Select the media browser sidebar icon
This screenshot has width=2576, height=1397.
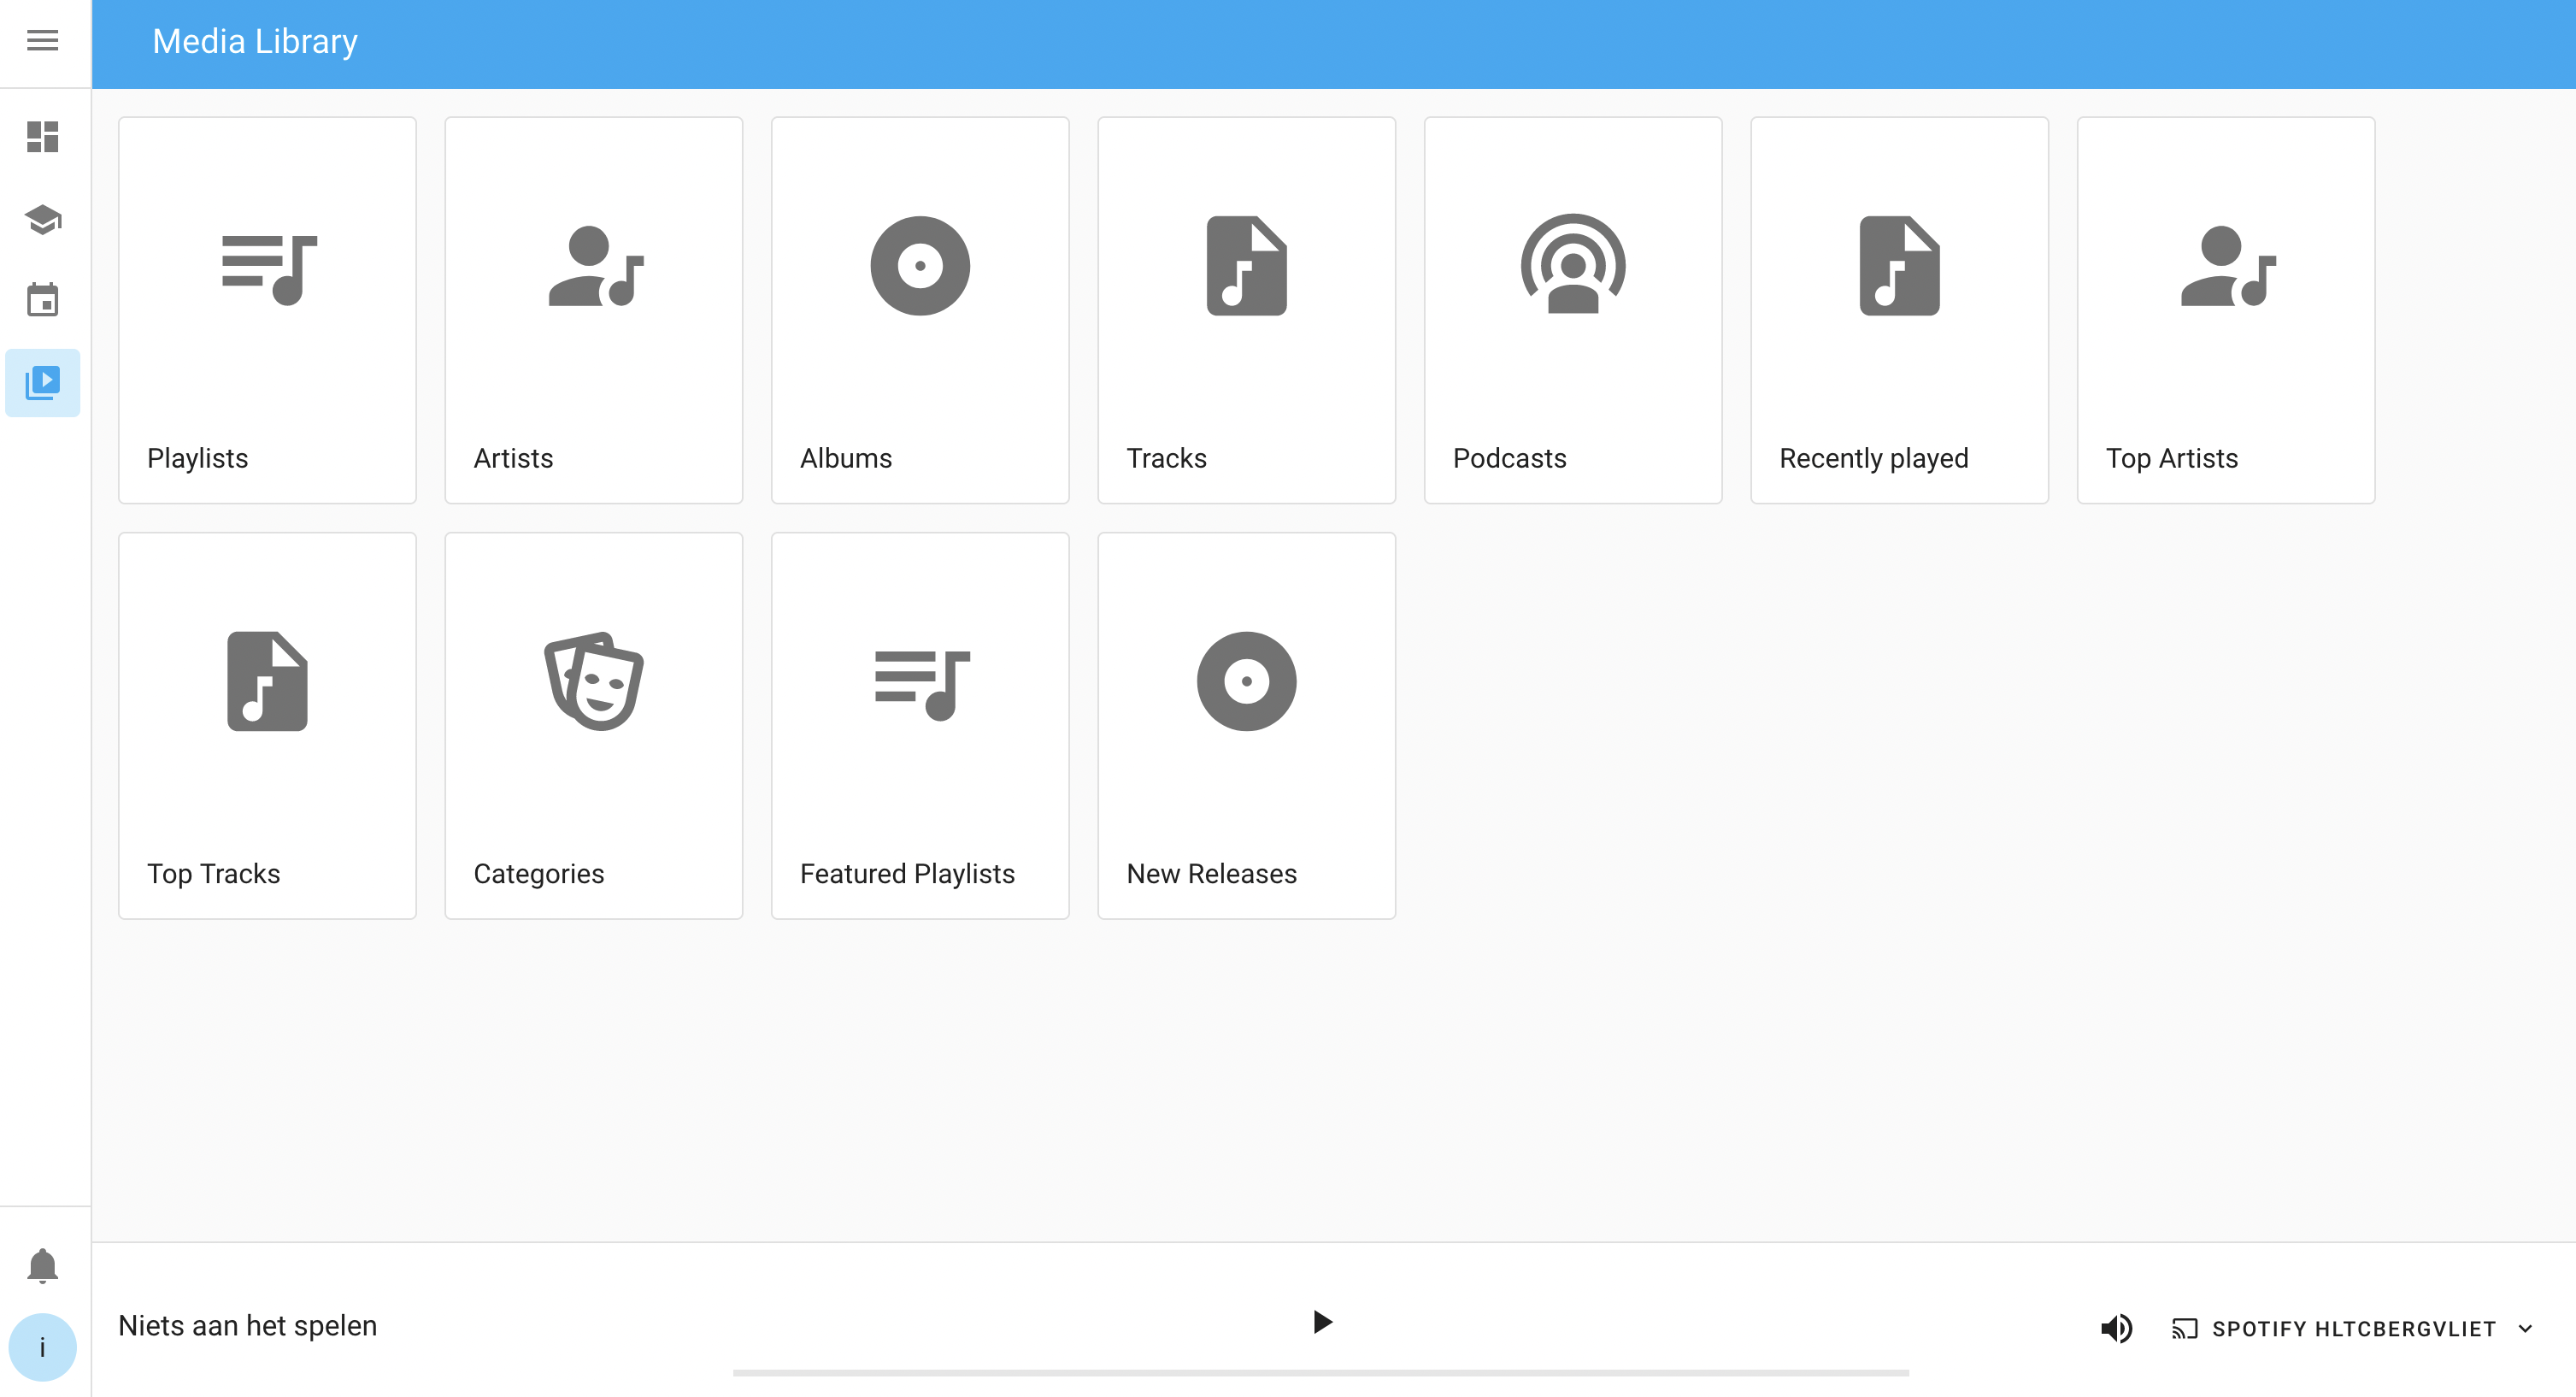42,382
